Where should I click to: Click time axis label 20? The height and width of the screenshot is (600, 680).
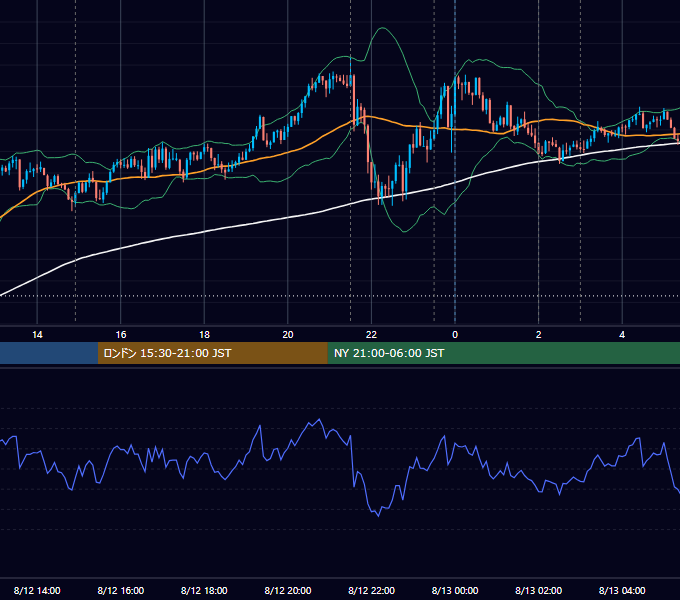[x=288, y=335]
